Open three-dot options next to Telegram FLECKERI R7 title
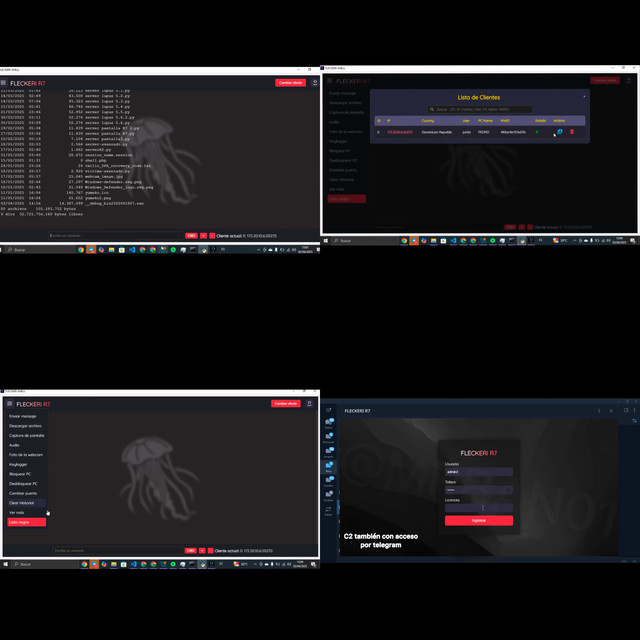This screenshot has width=640, height=640. tap(599, 411)
